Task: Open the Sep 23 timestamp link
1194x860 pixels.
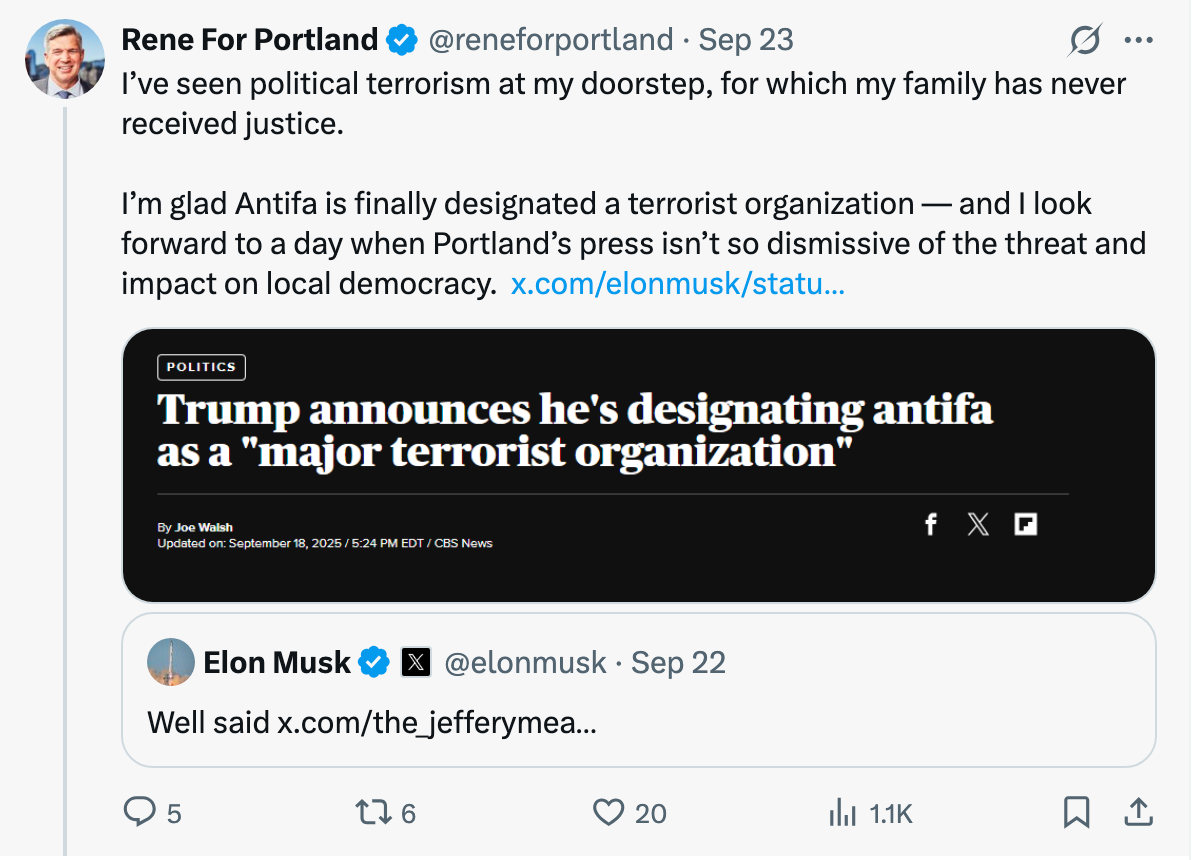Action: point(745,40)
